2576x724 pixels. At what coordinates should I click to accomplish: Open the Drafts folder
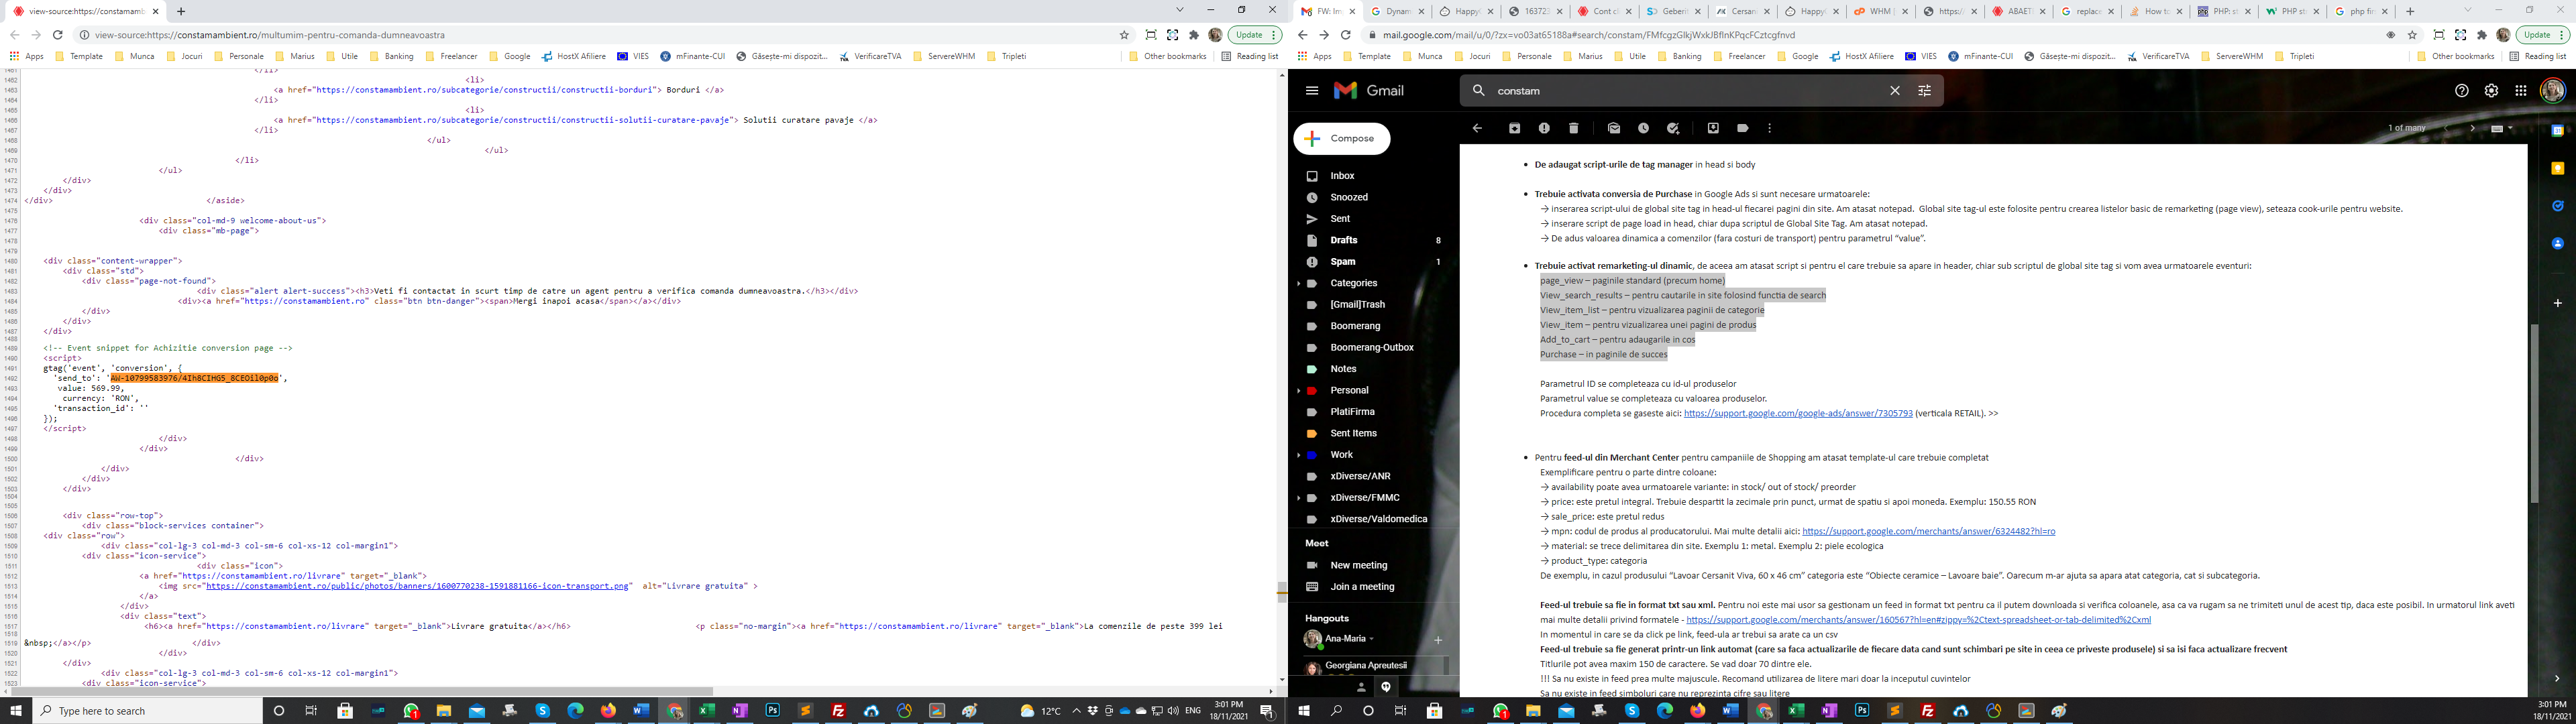click(x=1343, y=240)
